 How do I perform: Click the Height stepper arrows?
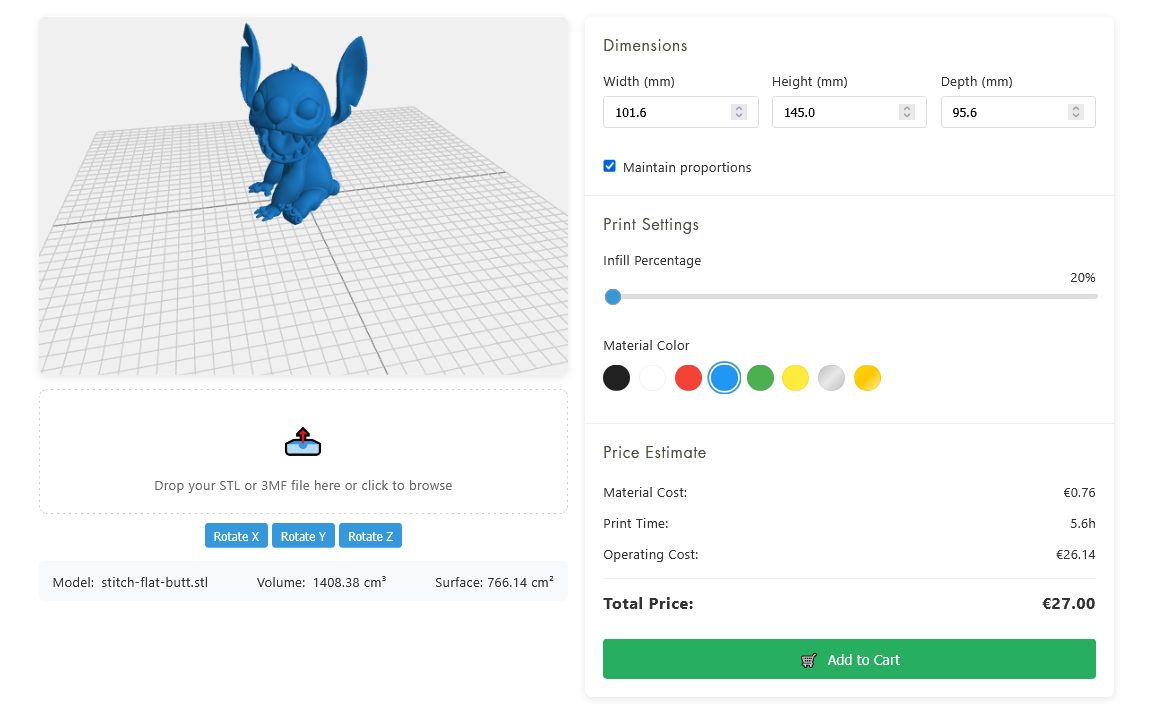click(907, 113)
